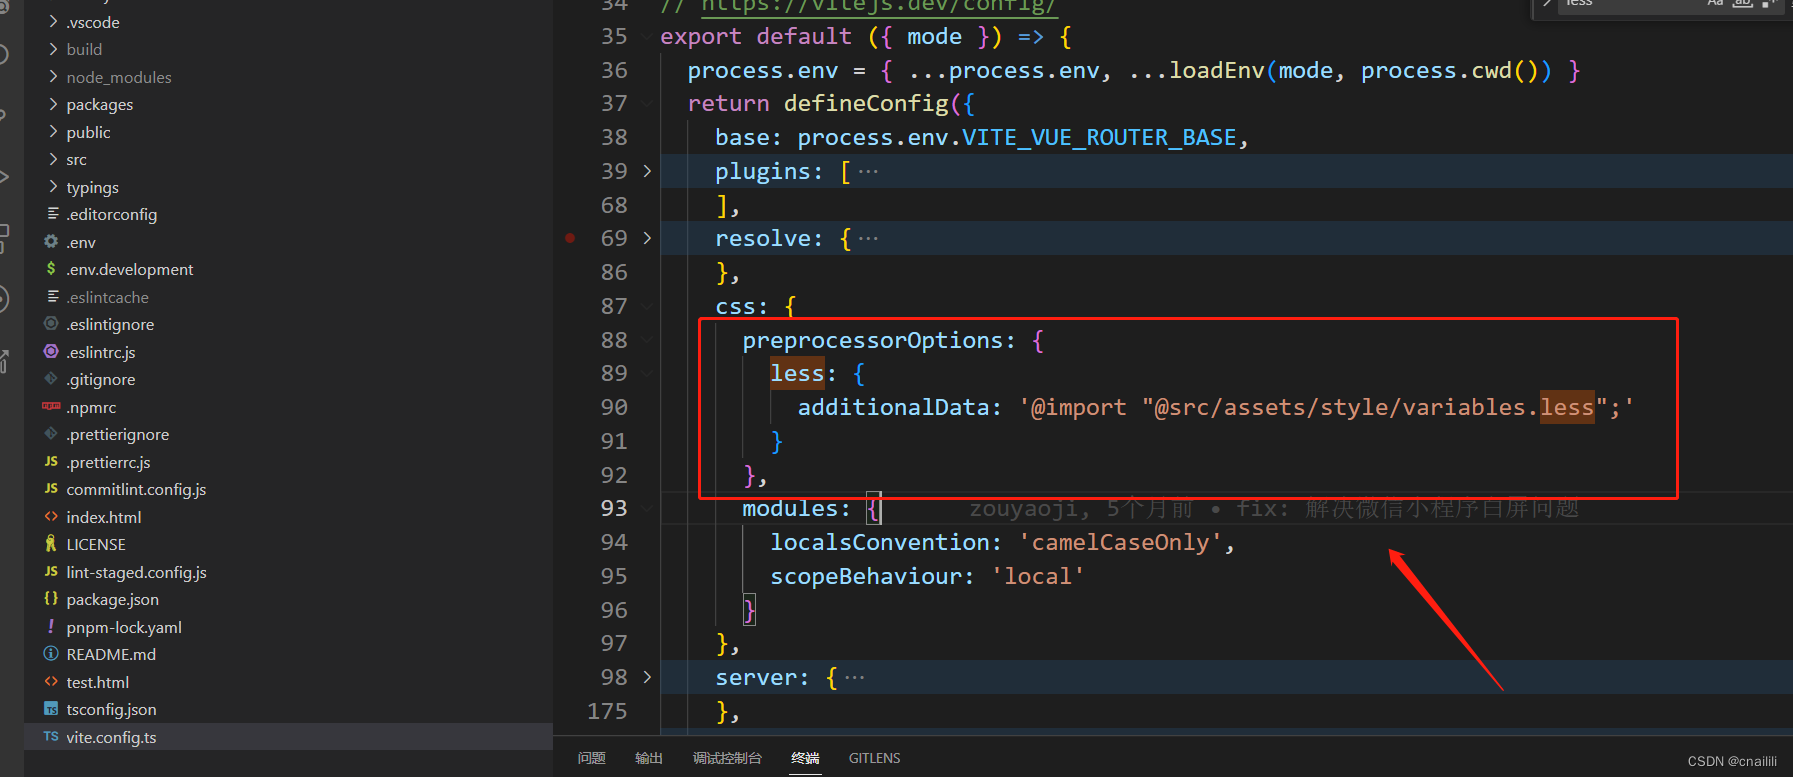Click 'localsConvention' on line 94
The width and height of the screenshot is (1793, 777).
click(x=880, y=542)
